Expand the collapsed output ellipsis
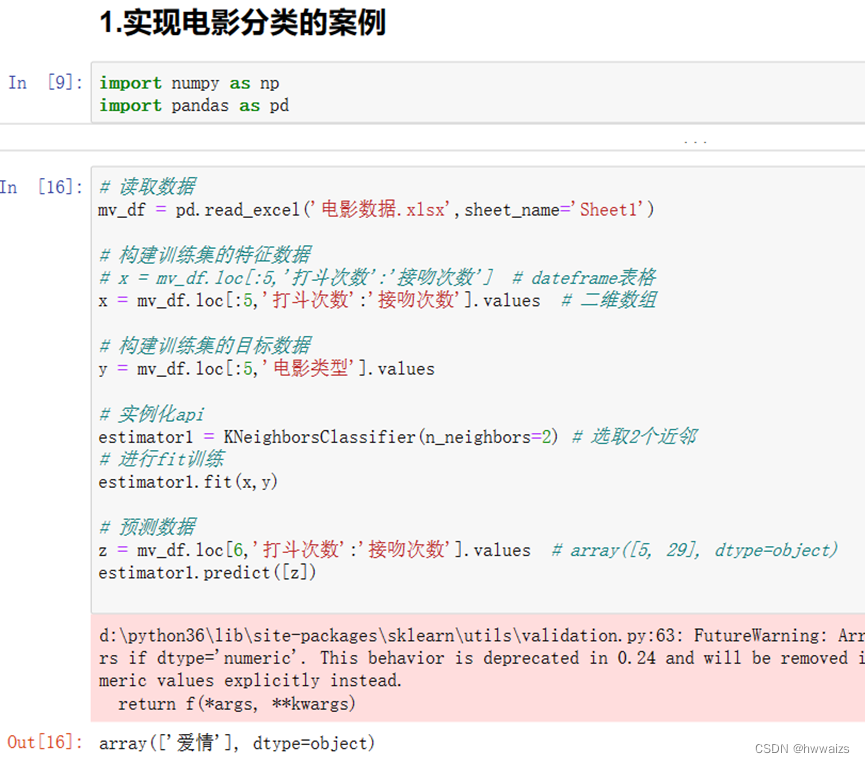Image resolution: width=865 pixels, height=763 pixels. tap(695, 142)
